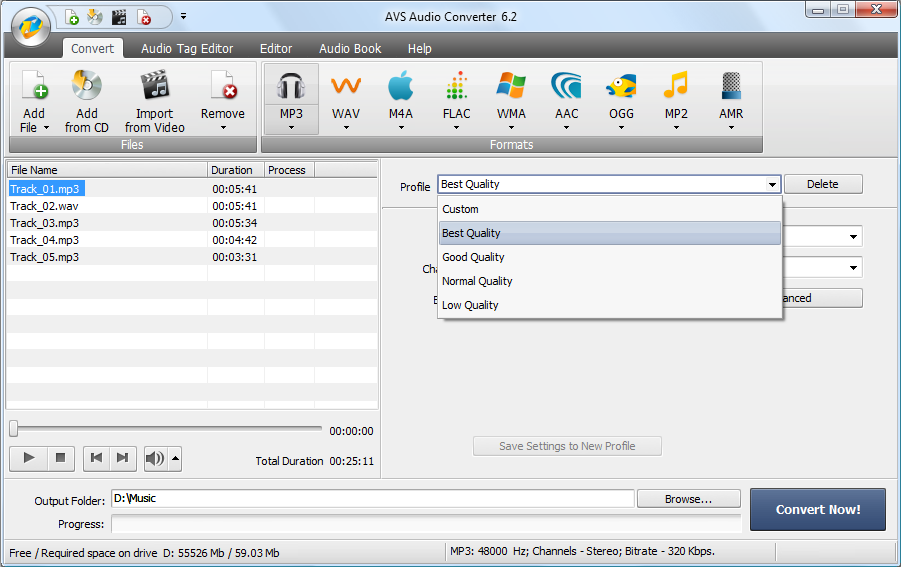
Task: Choose the FLAC format icon
Action: pos(456,87)
